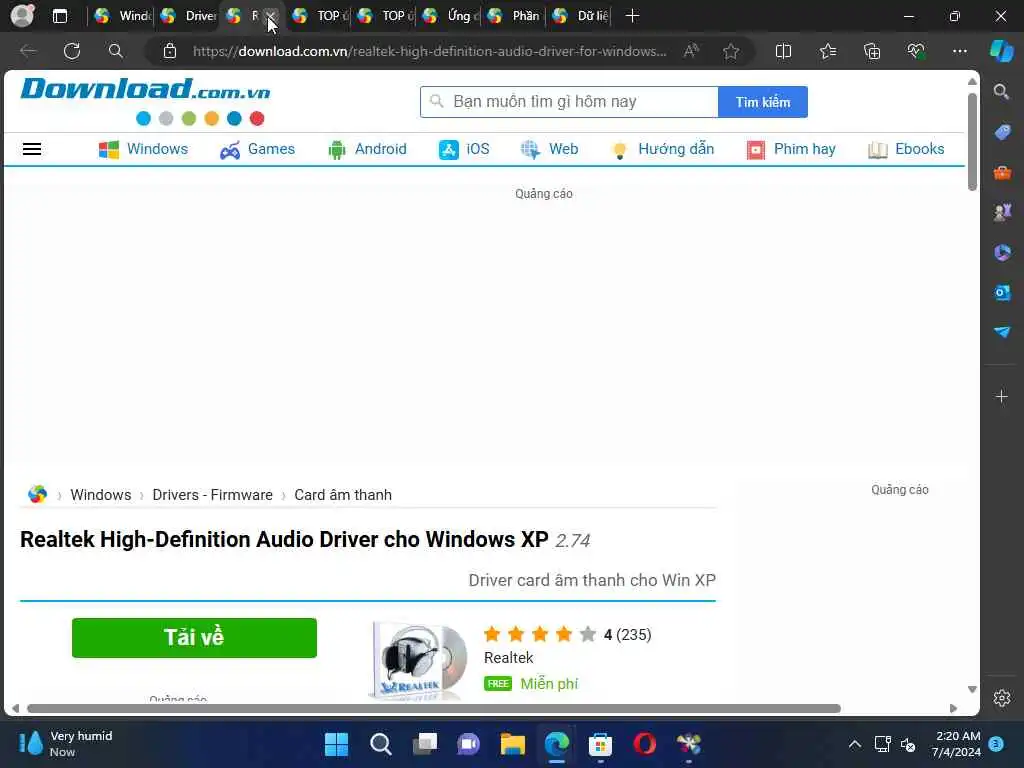Open the tab actions menu icon

coord(59,16)
